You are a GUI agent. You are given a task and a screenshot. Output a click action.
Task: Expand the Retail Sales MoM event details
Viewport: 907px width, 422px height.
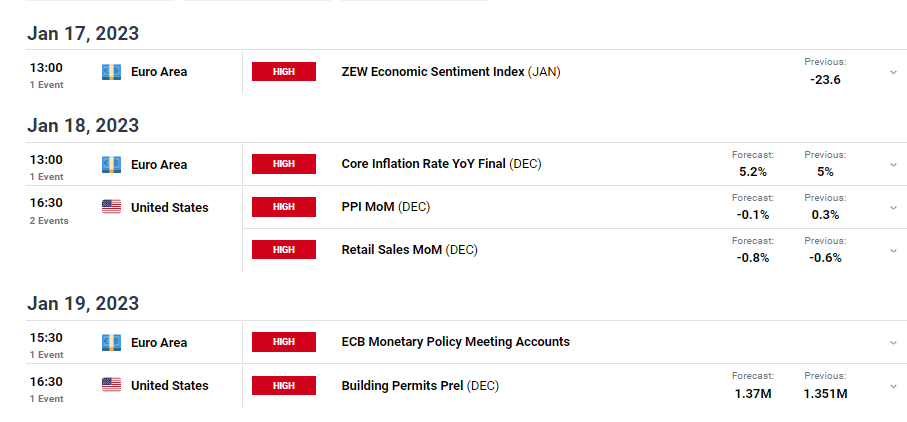(x=894, y=250)
